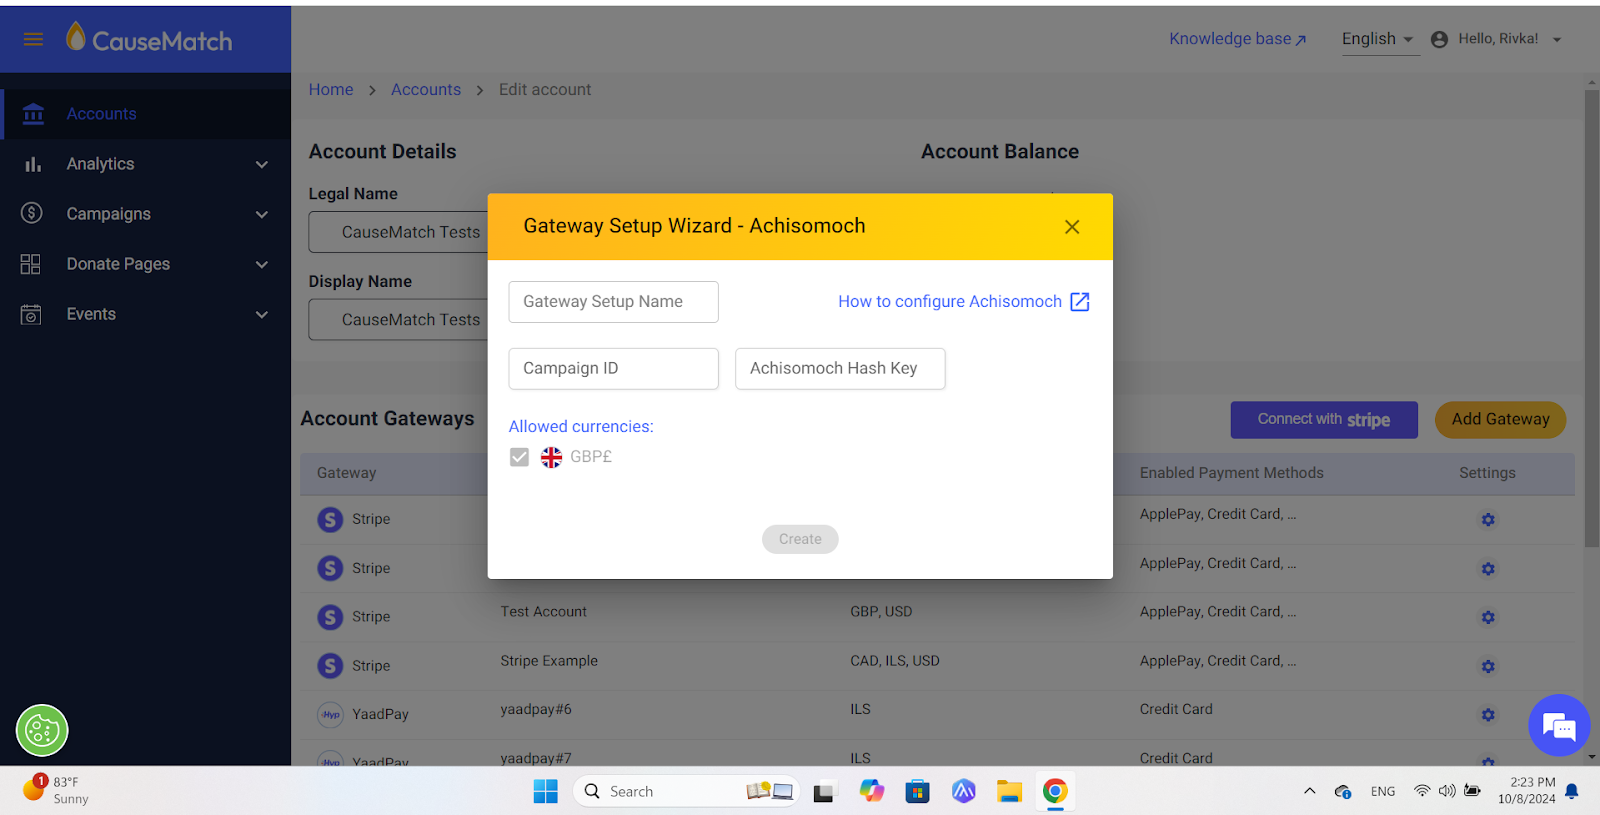Click the weather widget showing 83°F Sunny
The image size is (1600, 815).
point(56,790)
